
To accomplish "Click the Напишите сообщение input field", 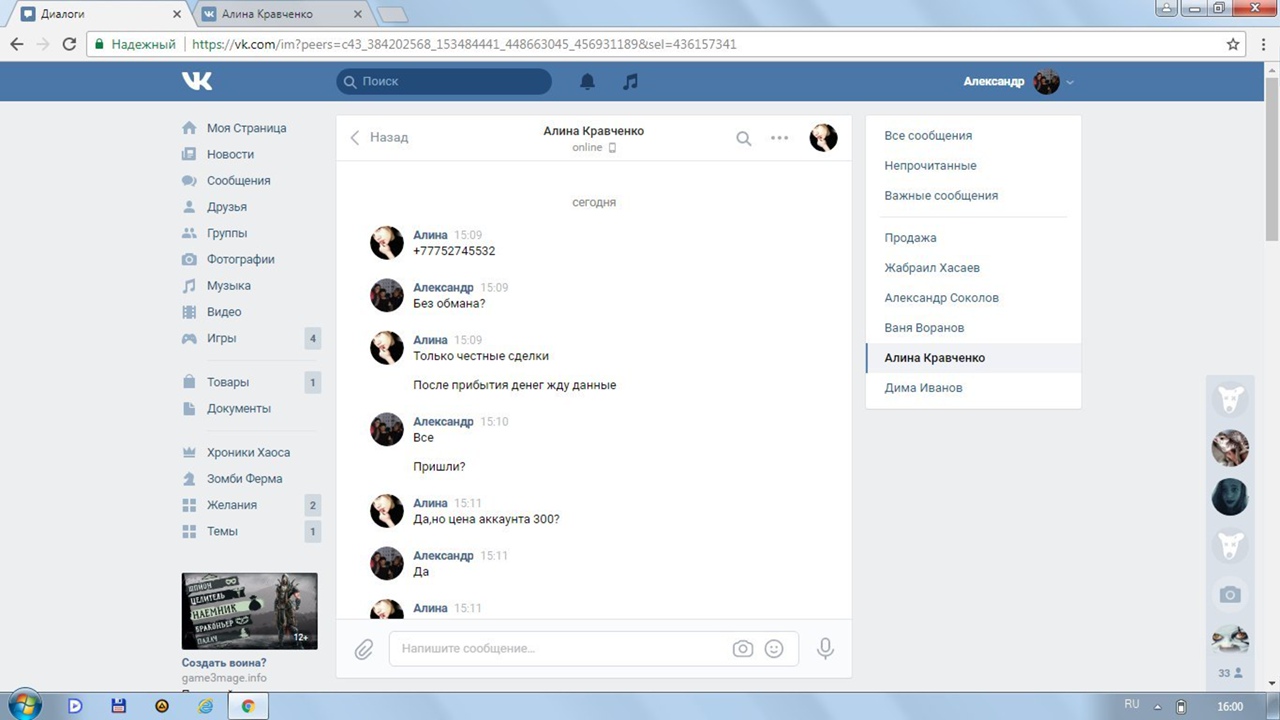I will [560, 649].
